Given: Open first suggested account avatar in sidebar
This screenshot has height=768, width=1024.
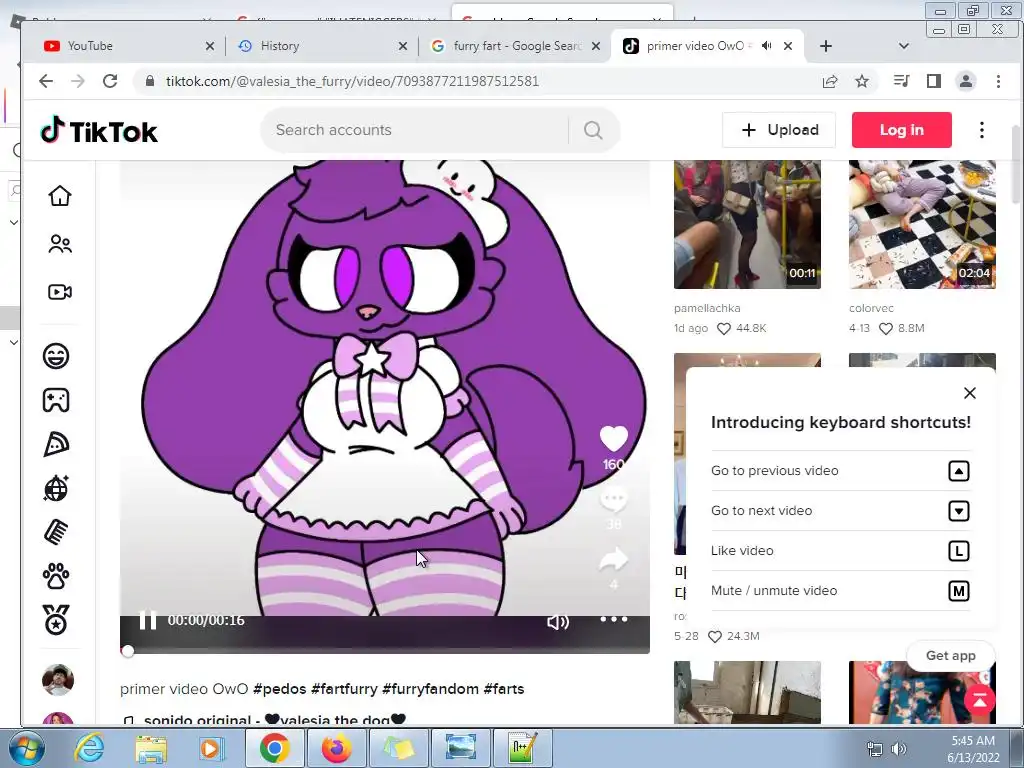Looking at the screenshot, I should click(x=57, y=680).
